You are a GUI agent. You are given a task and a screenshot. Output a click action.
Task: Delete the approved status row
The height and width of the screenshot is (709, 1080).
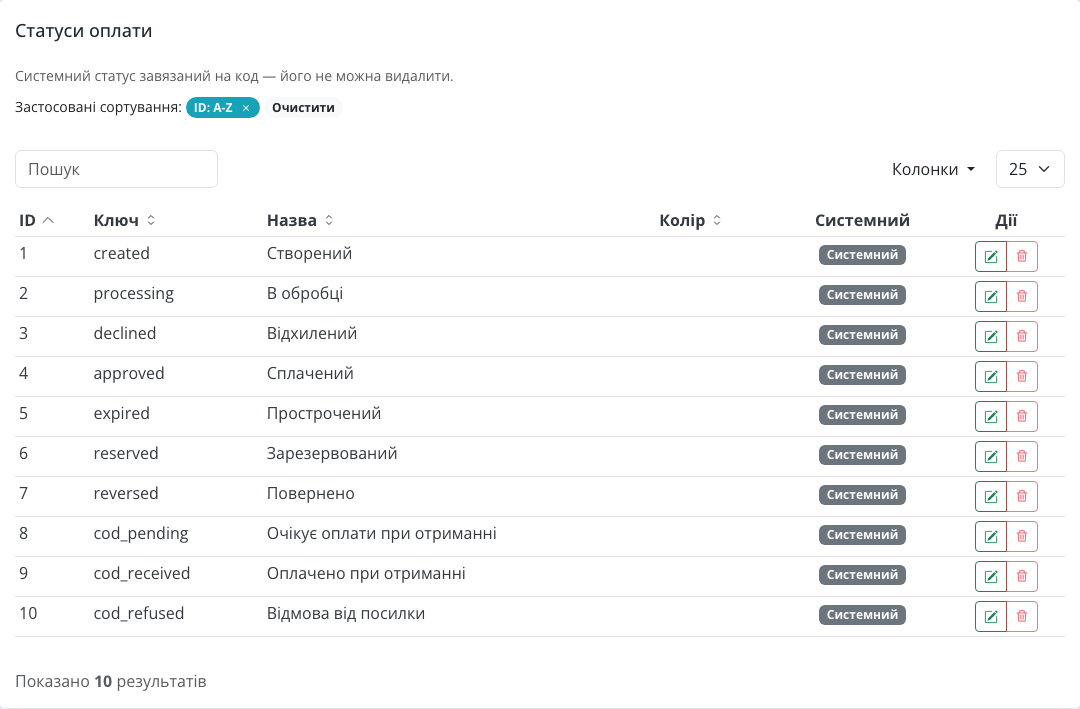[x=1022, y=376]
